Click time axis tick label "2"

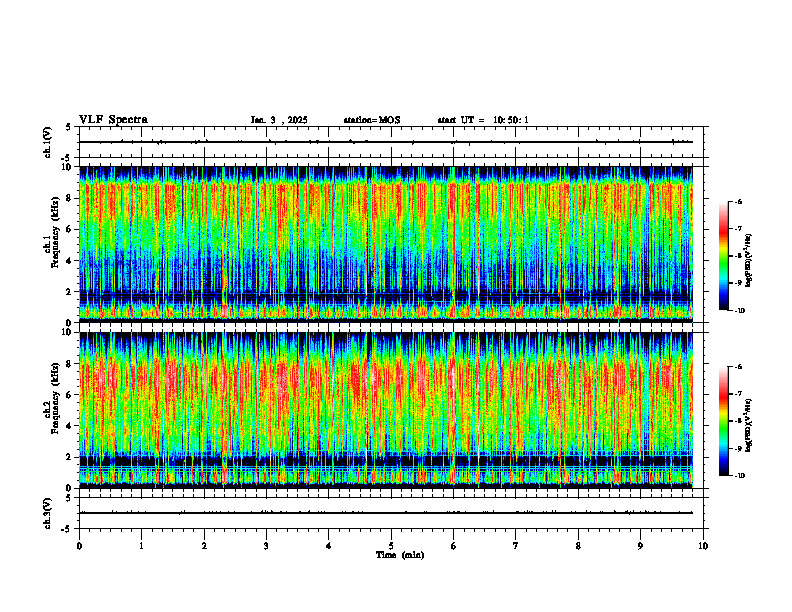pyautogui.click(x=204, y=546)
